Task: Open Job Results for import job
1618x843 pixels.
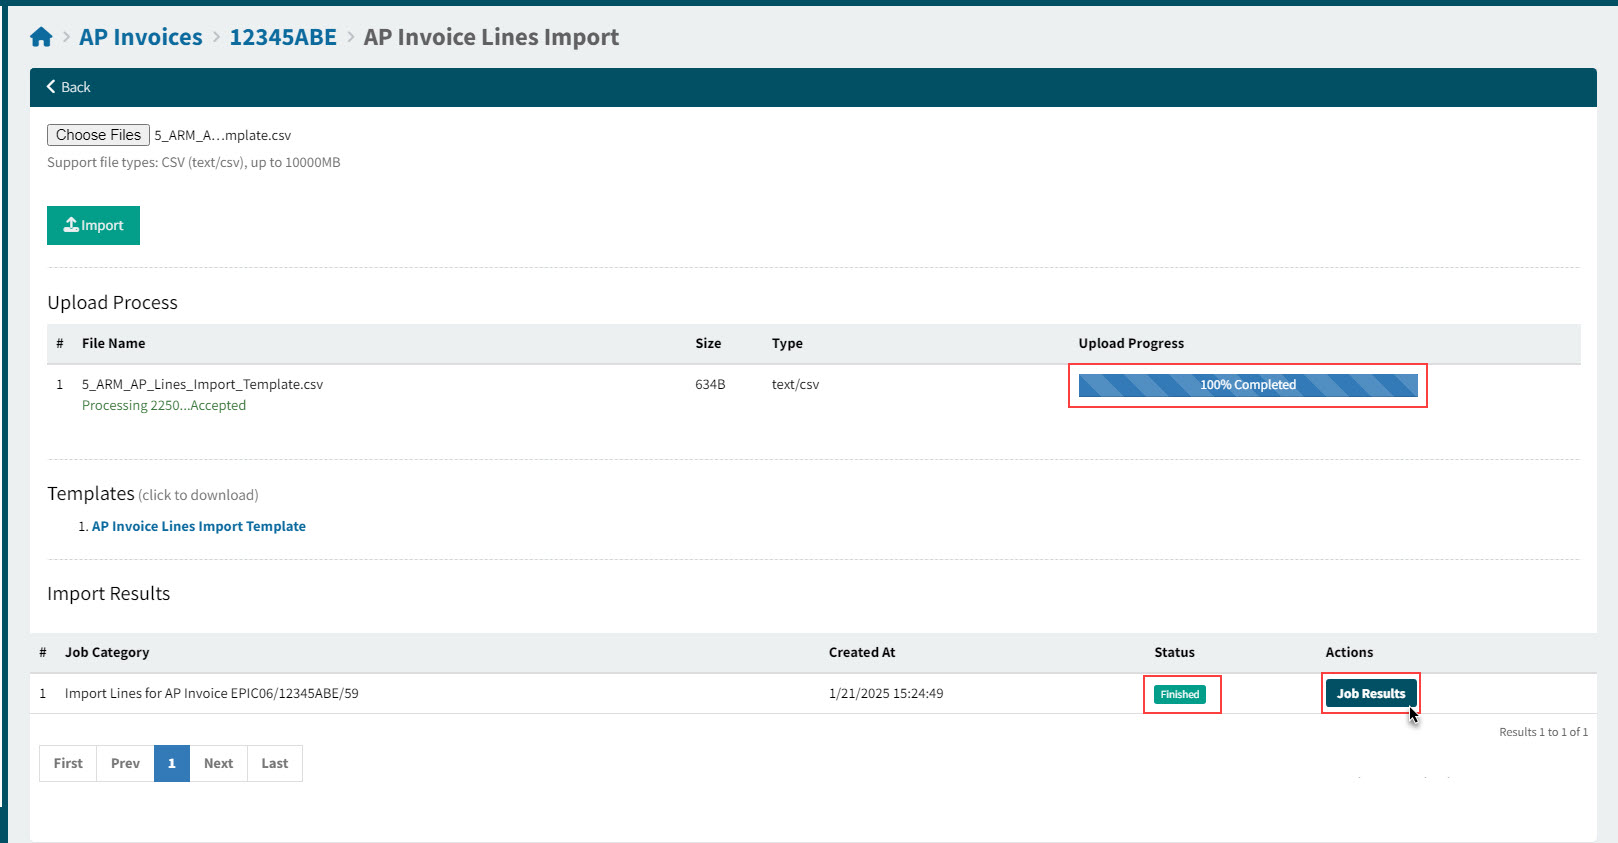Action: (1370, 693)
